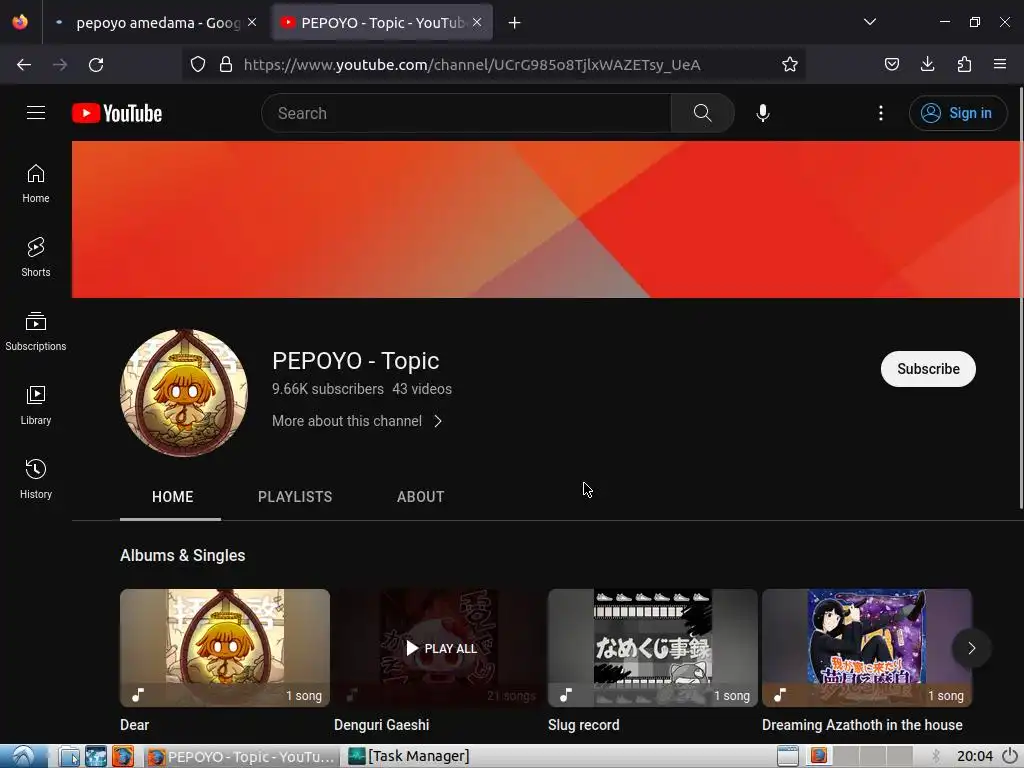
Task: Bookmark this page with star icon
Action: (x=790, y=64)
